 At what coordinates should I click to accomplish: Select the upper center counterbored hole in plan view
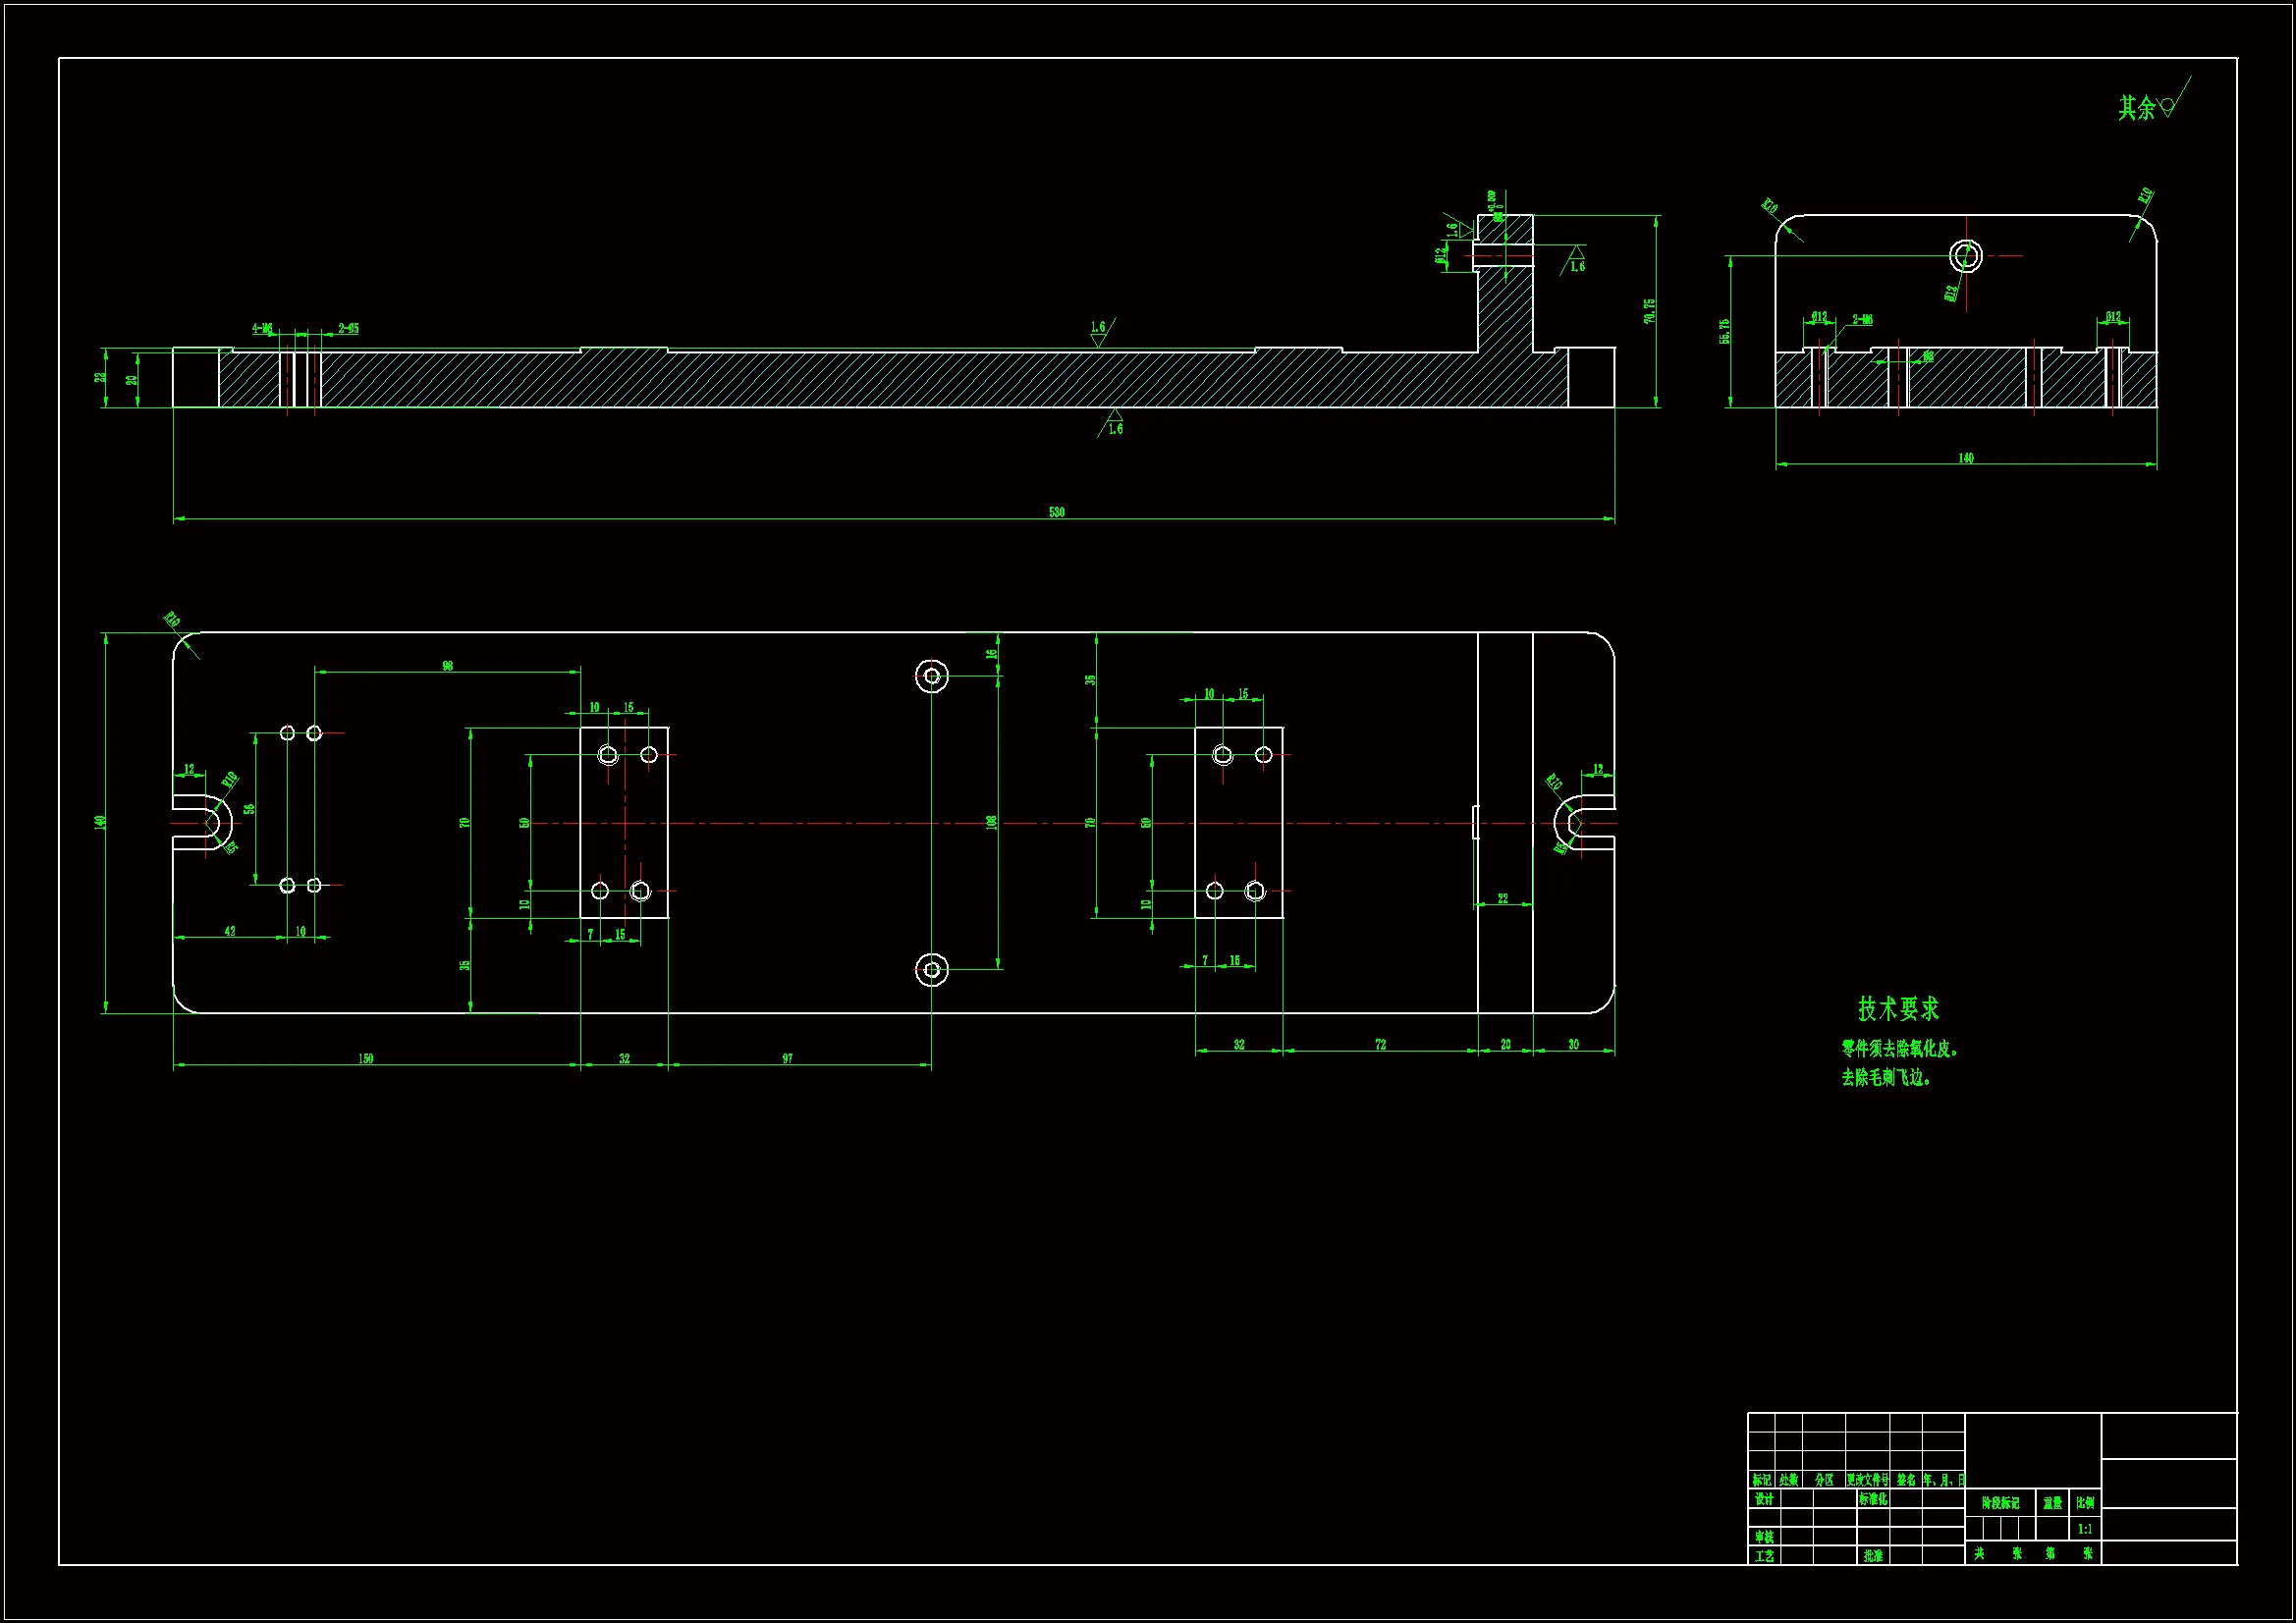(x=931, y=677)
